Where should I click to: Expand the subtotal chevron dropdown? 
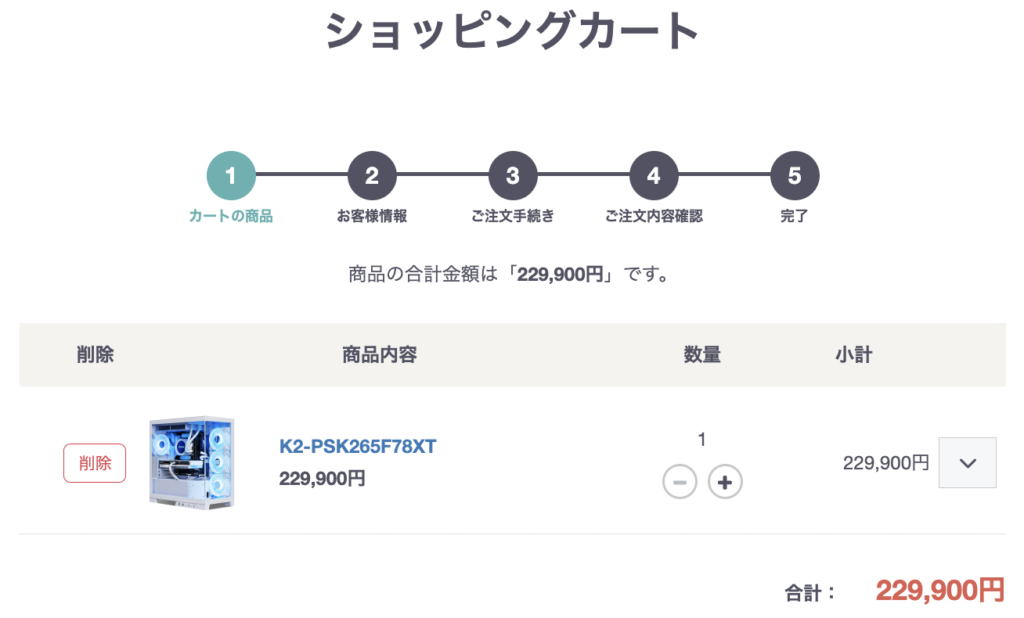(967, 463)
